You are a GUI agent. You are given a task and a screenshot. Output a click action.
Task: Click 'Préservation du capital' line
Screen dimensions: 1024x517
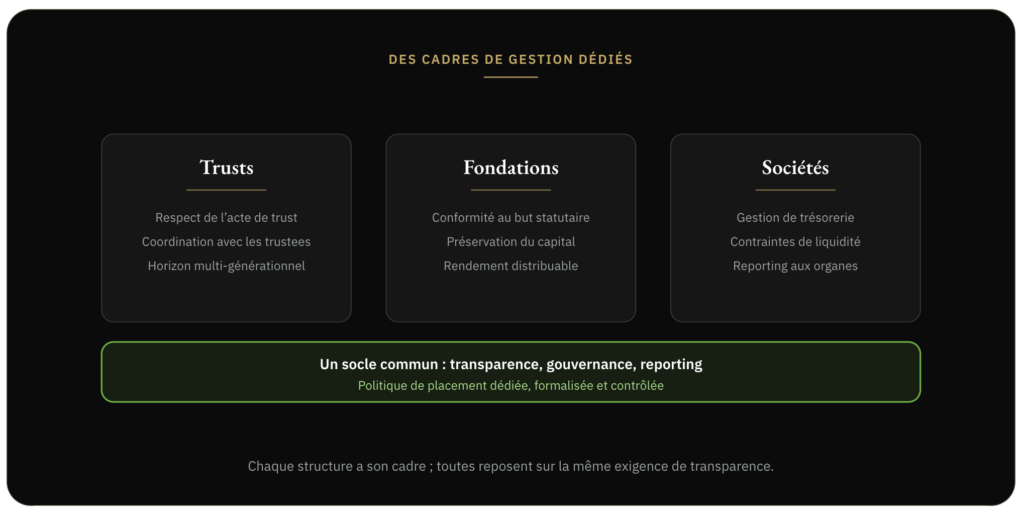[x=511, y=242]
